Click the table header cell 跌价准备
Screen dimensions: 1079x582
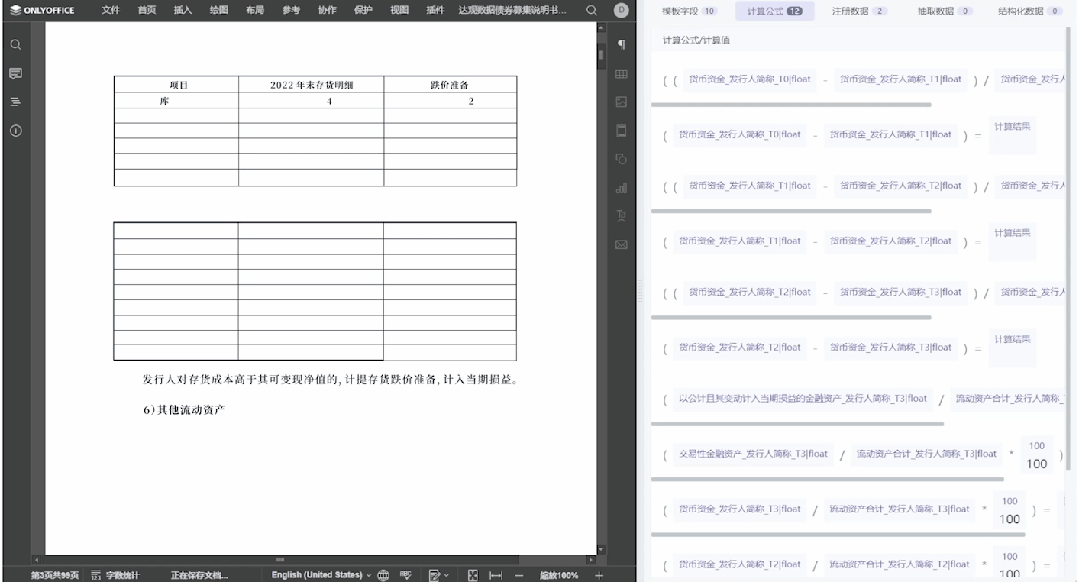pos(450,85)
